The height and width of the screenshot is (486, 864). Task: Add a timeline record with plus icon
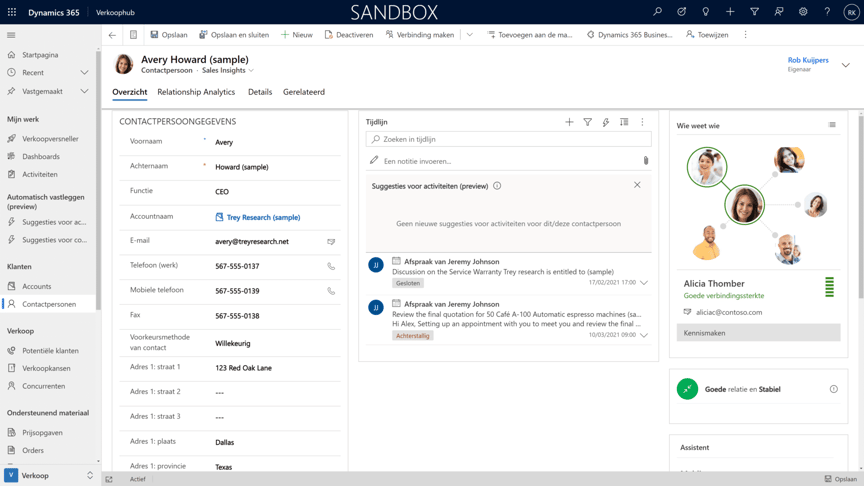569,122
